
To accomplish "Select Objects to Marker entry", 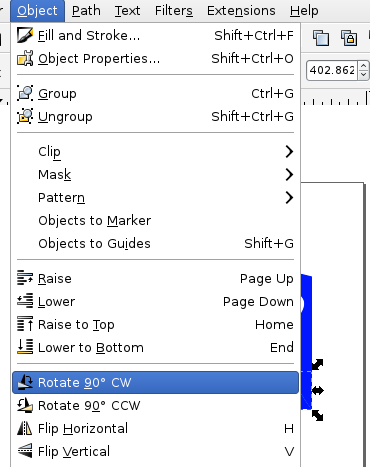I will (155, 221).
